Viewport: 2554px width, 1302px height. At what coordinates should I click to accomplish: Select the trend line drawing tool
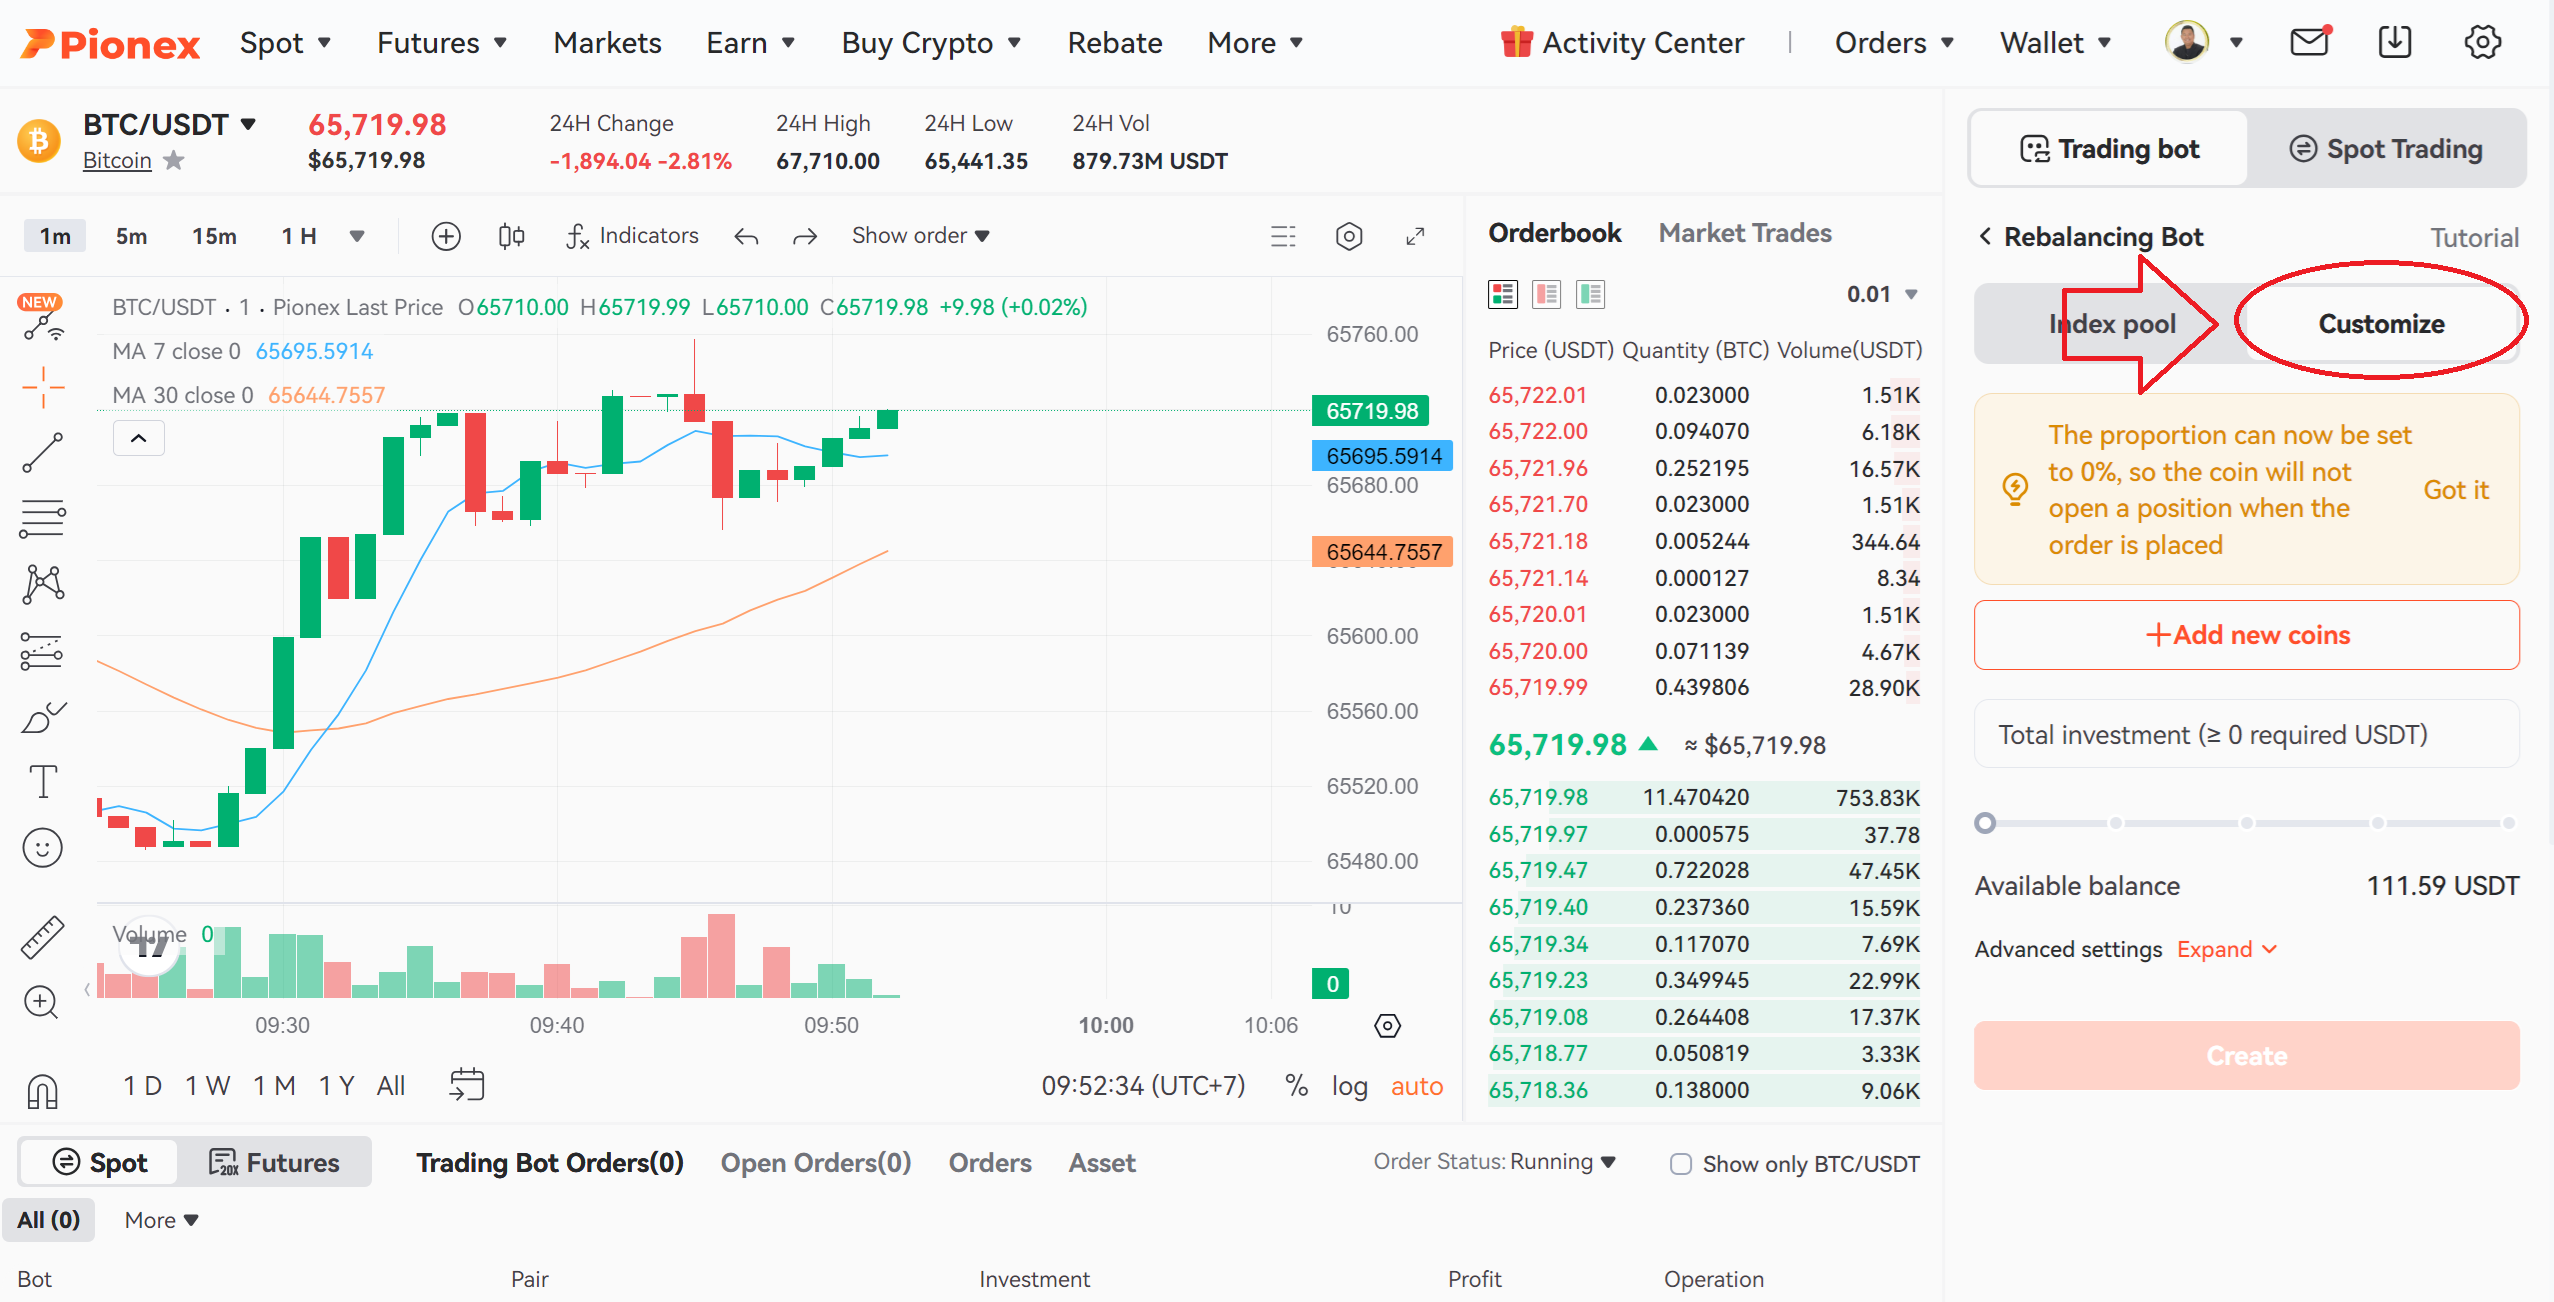(x=43, y=453)
